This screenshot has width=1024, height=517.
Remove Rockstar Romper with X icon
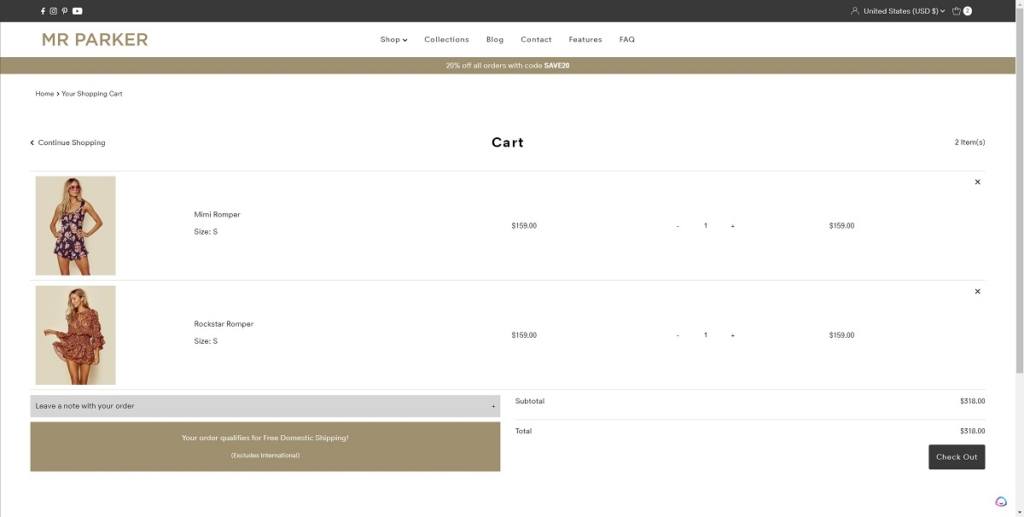977,291
